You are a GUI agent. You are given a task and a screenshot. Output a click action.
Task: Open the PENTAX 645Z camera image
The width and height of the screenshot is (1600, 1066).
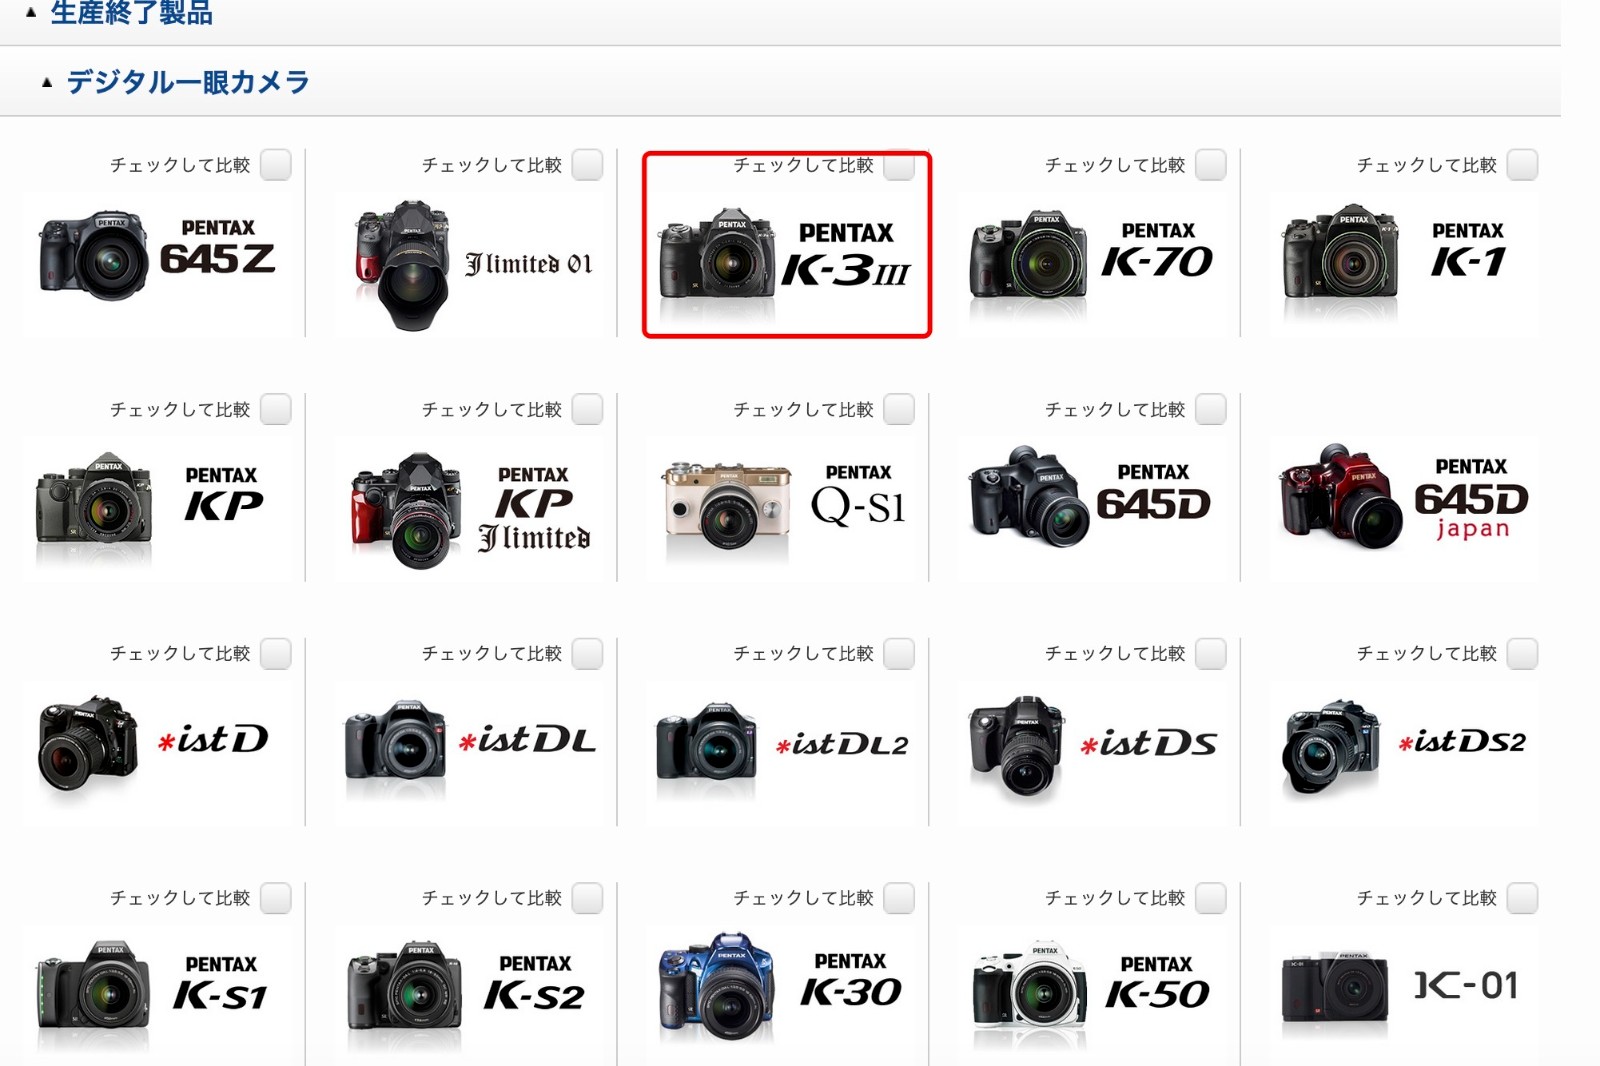pyautogui.click(x=94, y=255)
